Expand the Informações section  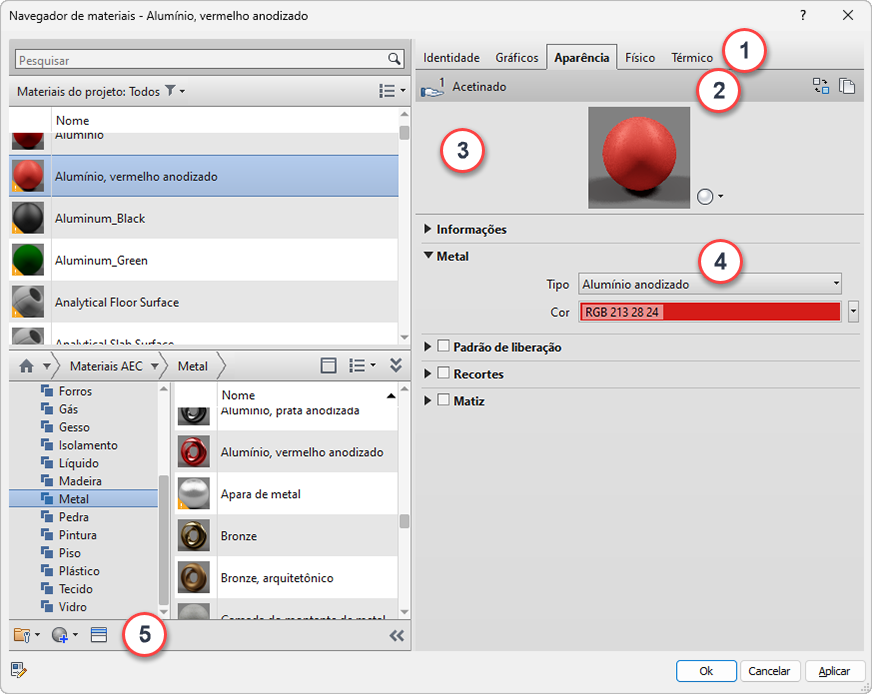[428, 229]
